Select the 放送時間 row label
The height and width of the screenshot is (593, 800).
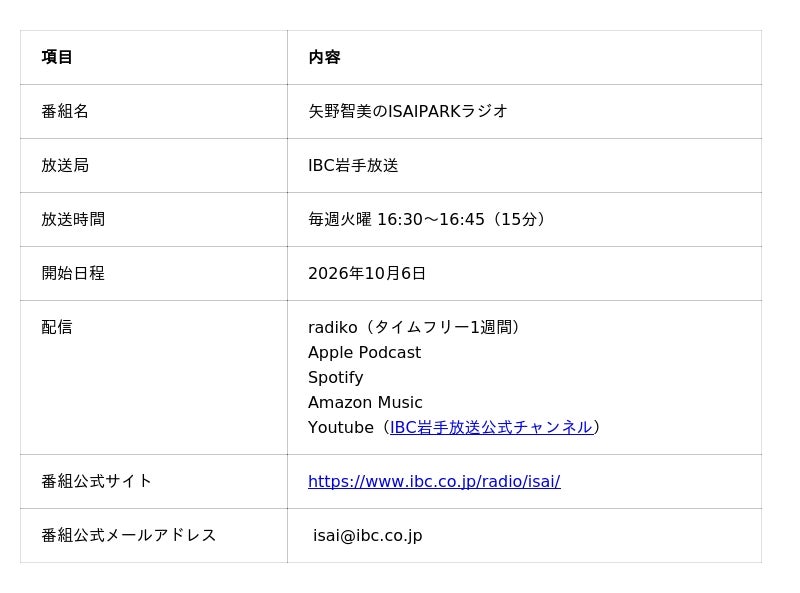(x=73, y=219)
